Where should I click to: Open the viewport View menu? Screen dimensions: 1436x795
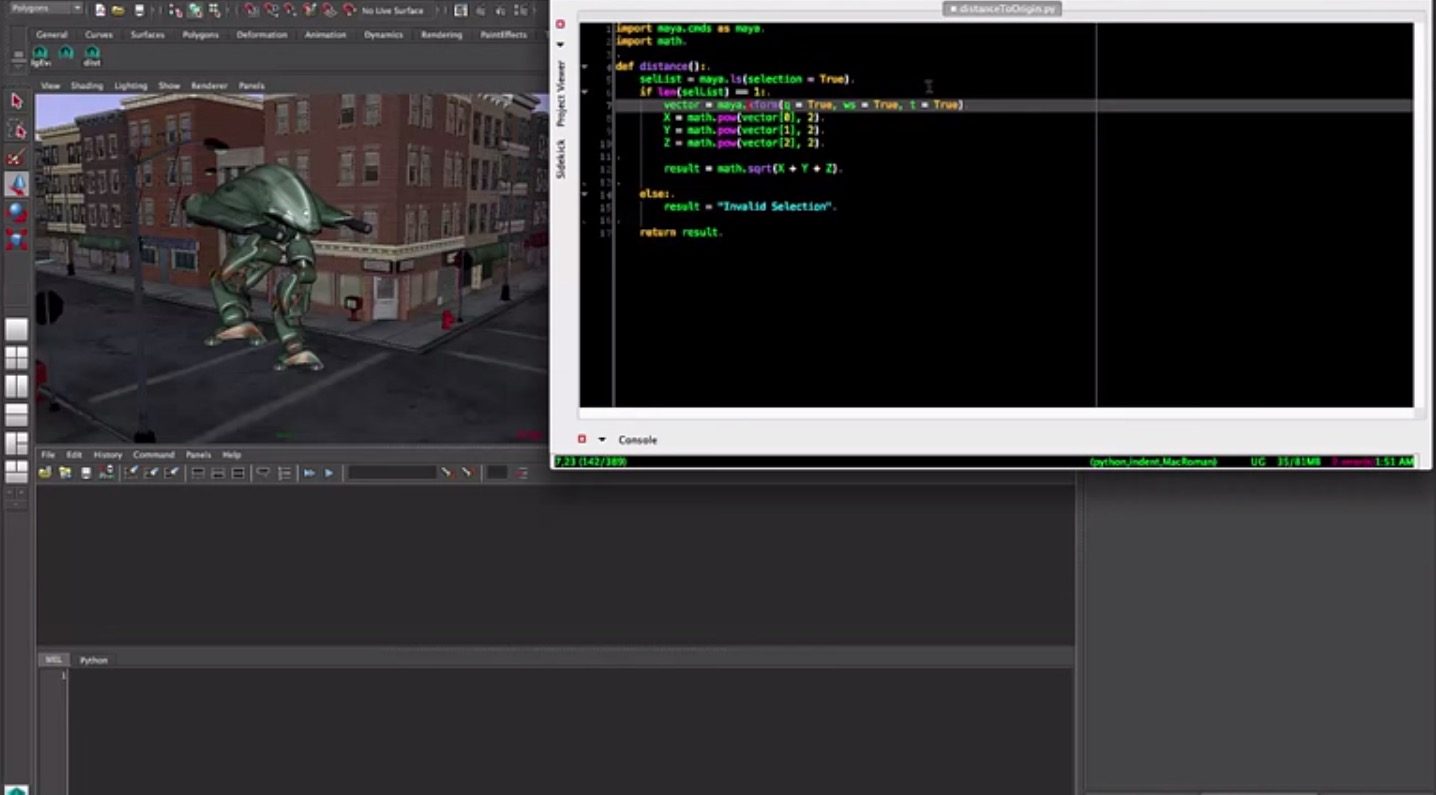(50, 86)
